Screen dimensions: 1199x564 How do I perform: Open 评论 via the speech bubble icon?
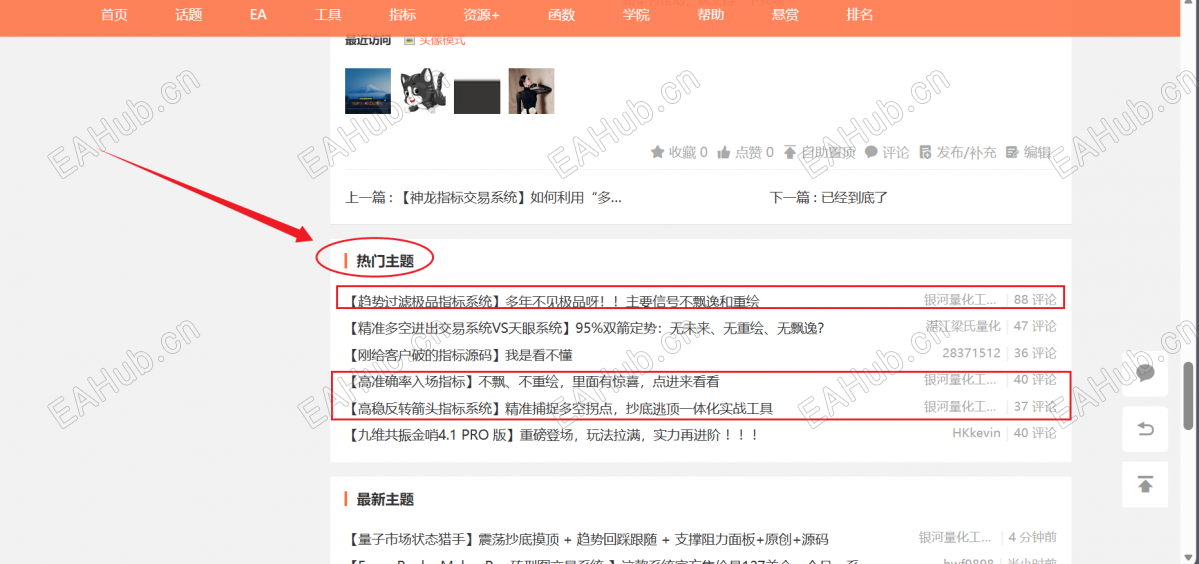[871, 152]
